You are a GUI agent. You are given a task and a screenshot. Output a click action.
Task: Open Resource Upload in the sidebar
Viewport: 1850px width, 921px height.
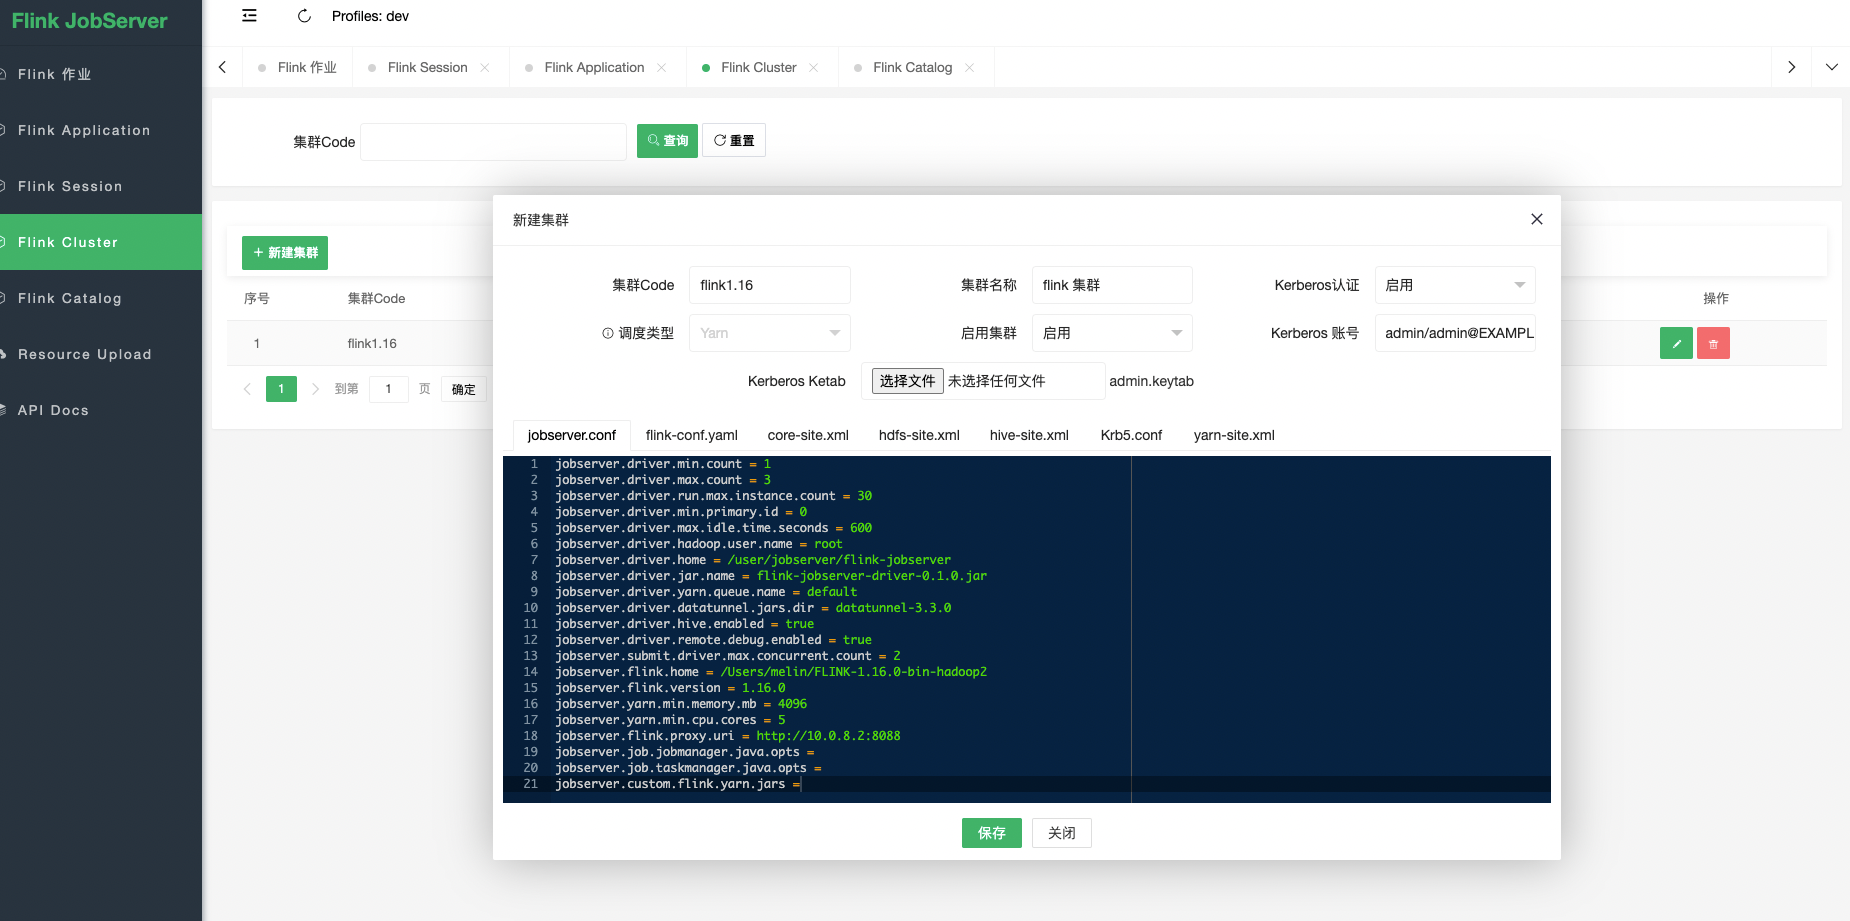coord(101,354)
